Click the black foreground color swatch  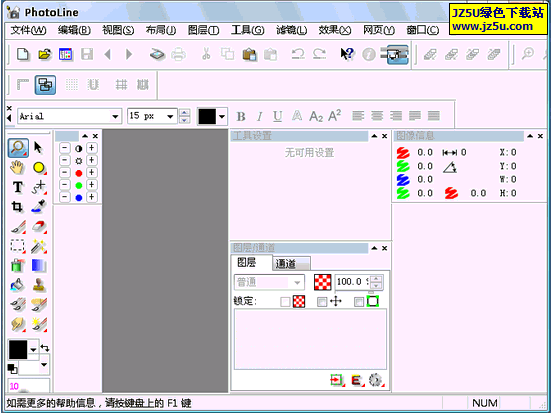click(x=18, y=350)
